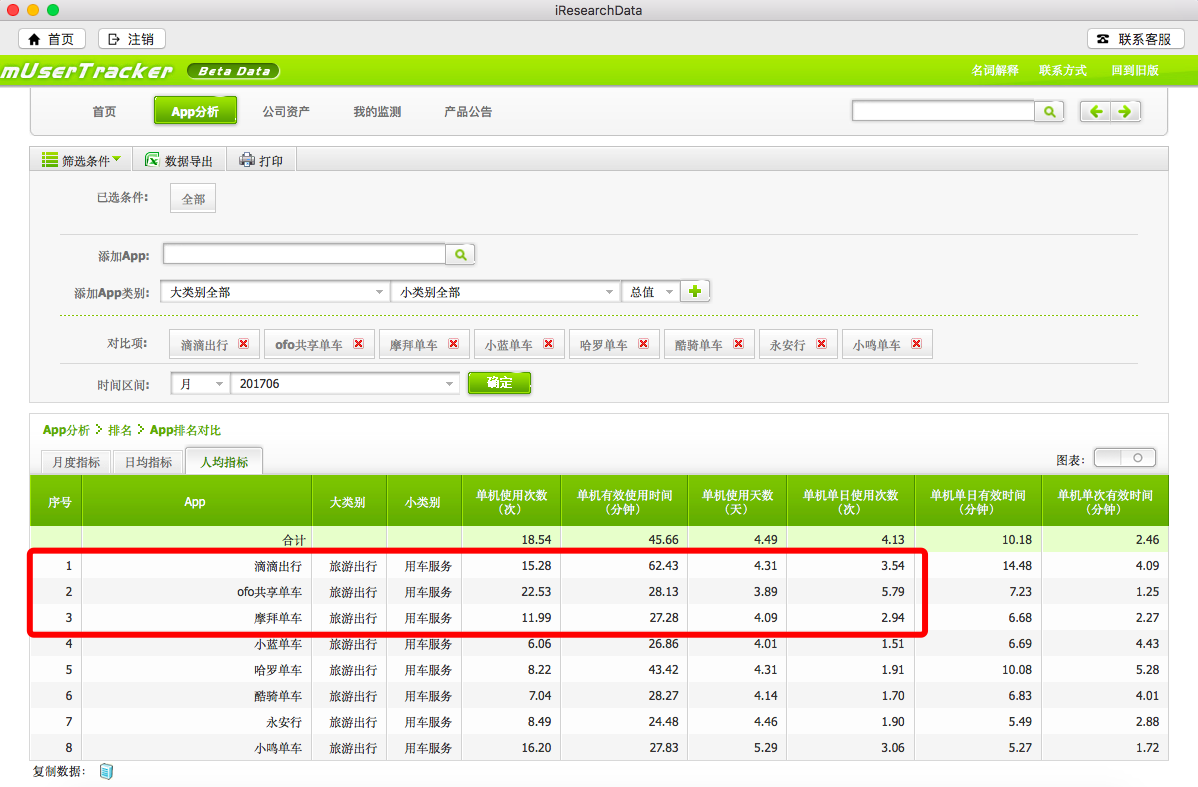
Task: Open the 月 time unit dropdown
Action: tap(200, 384)
